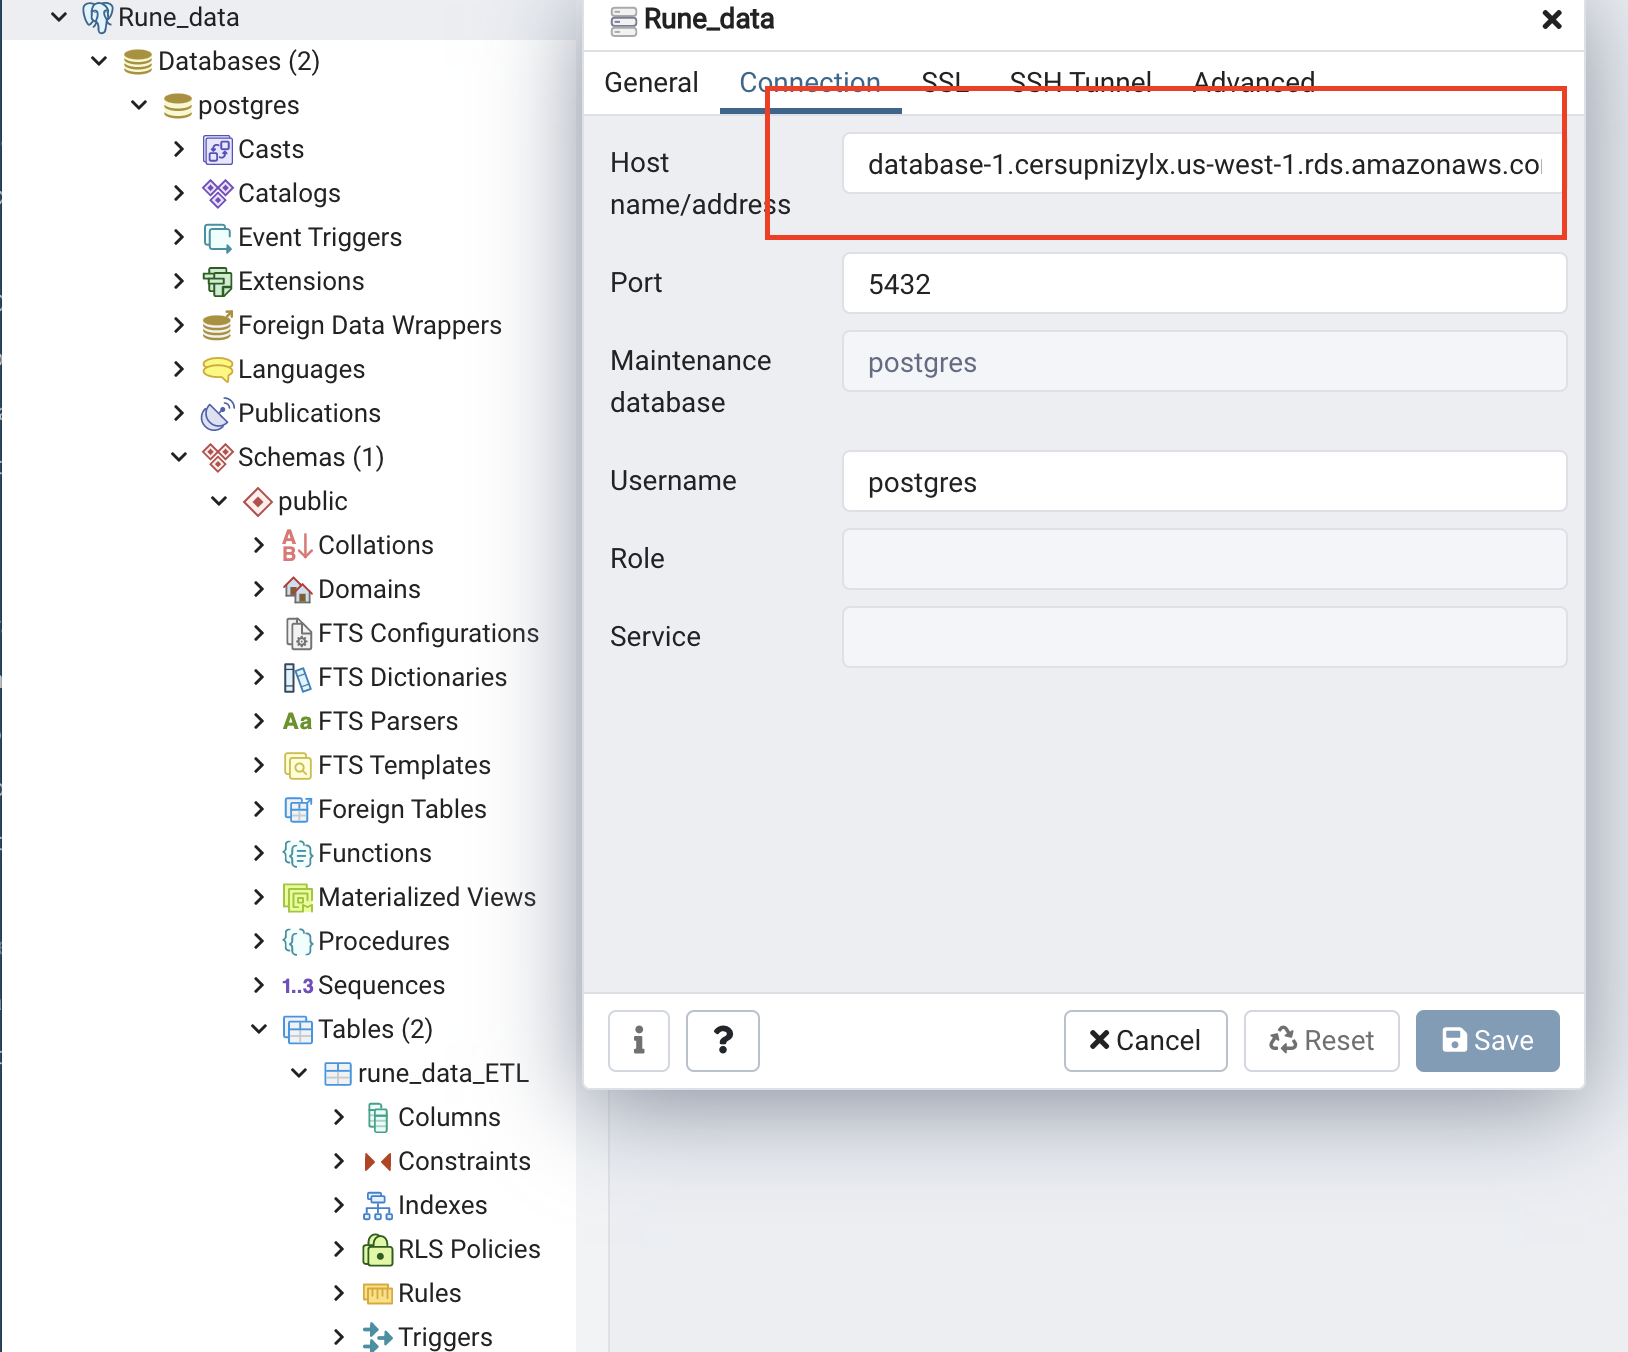Click the Collations icon
The image size is (1628, 1352).
tap(298, 546)
